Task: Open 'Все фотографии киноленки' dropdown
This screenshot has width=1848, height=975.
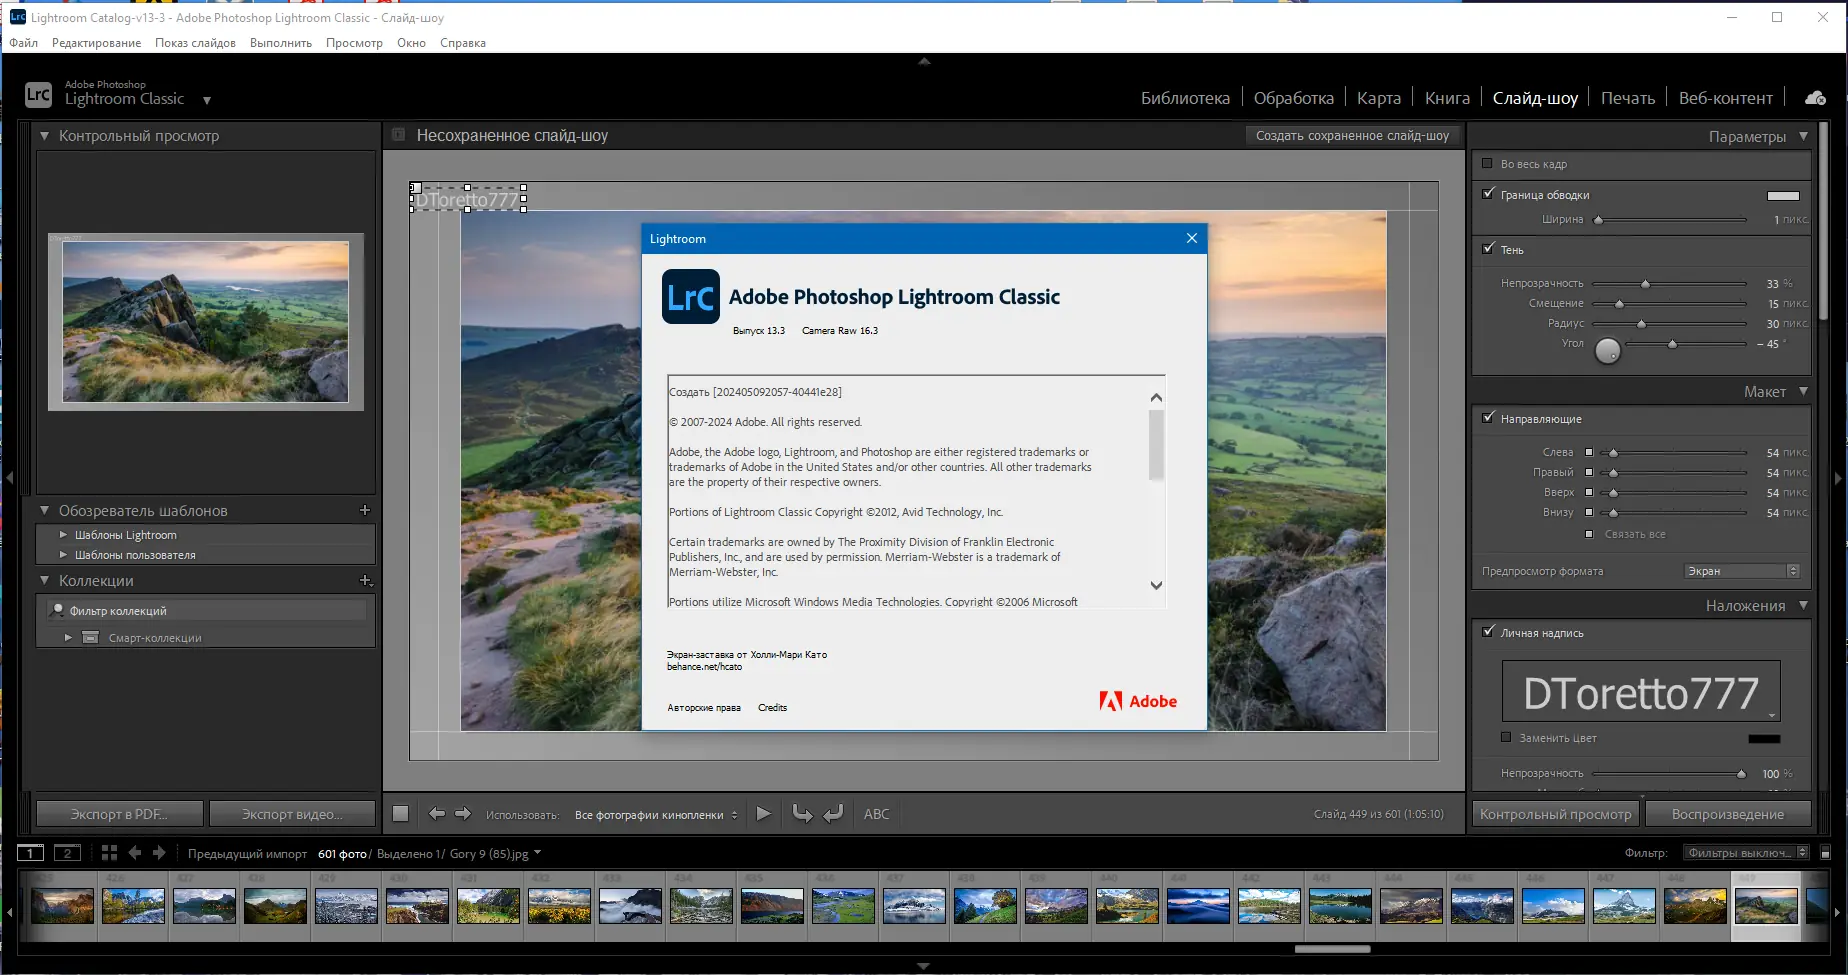Action: (x=656, y=815)
